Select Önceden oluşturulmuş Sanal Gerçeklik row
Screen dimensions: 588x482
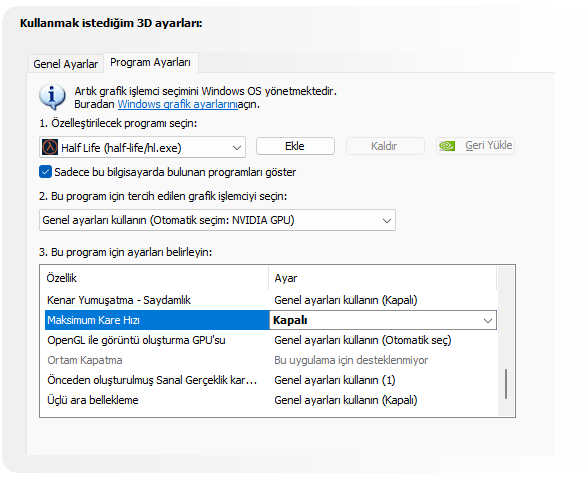pyautogui.click(x=270, y=380)
